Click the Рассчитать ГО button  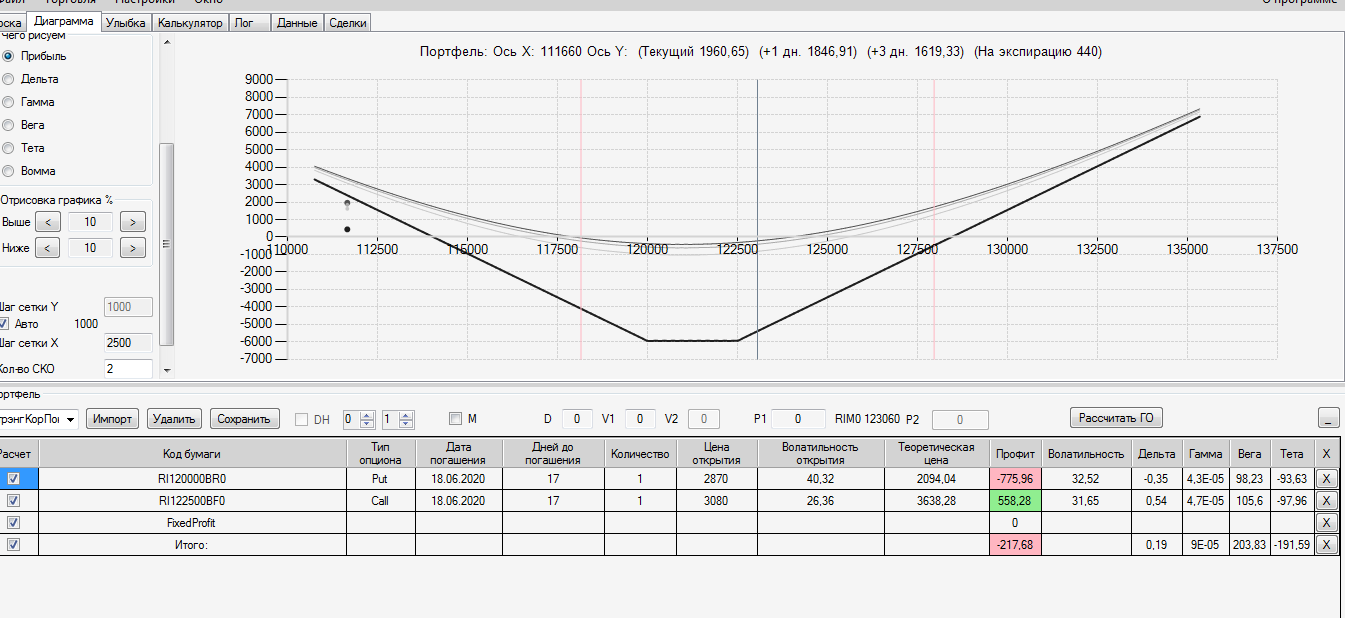[1117, 418]
